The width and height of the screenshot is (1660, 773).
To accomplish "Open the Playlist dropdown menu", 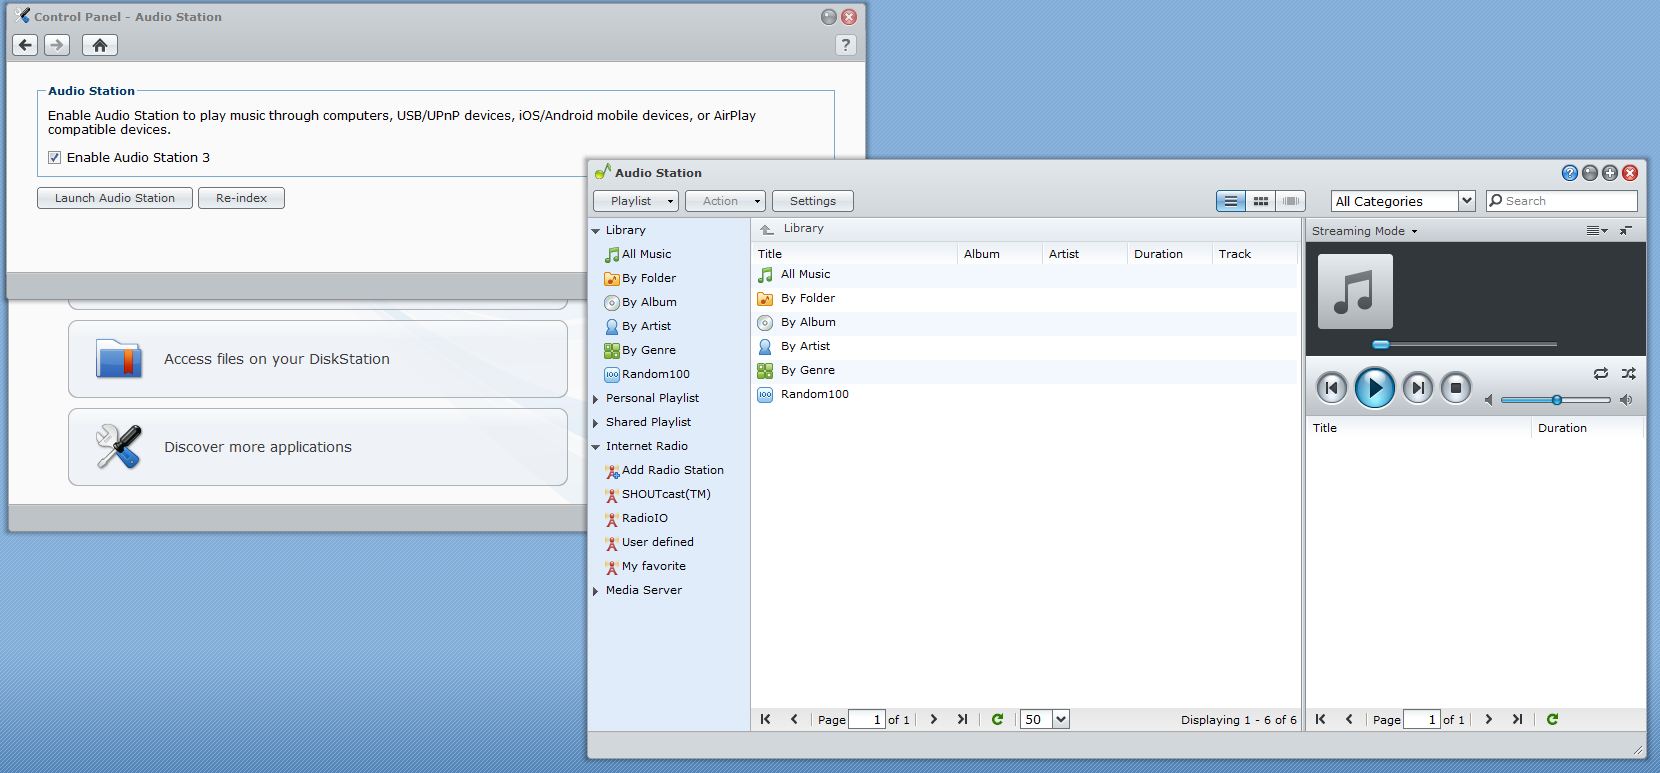I will [x=636, y=201].
